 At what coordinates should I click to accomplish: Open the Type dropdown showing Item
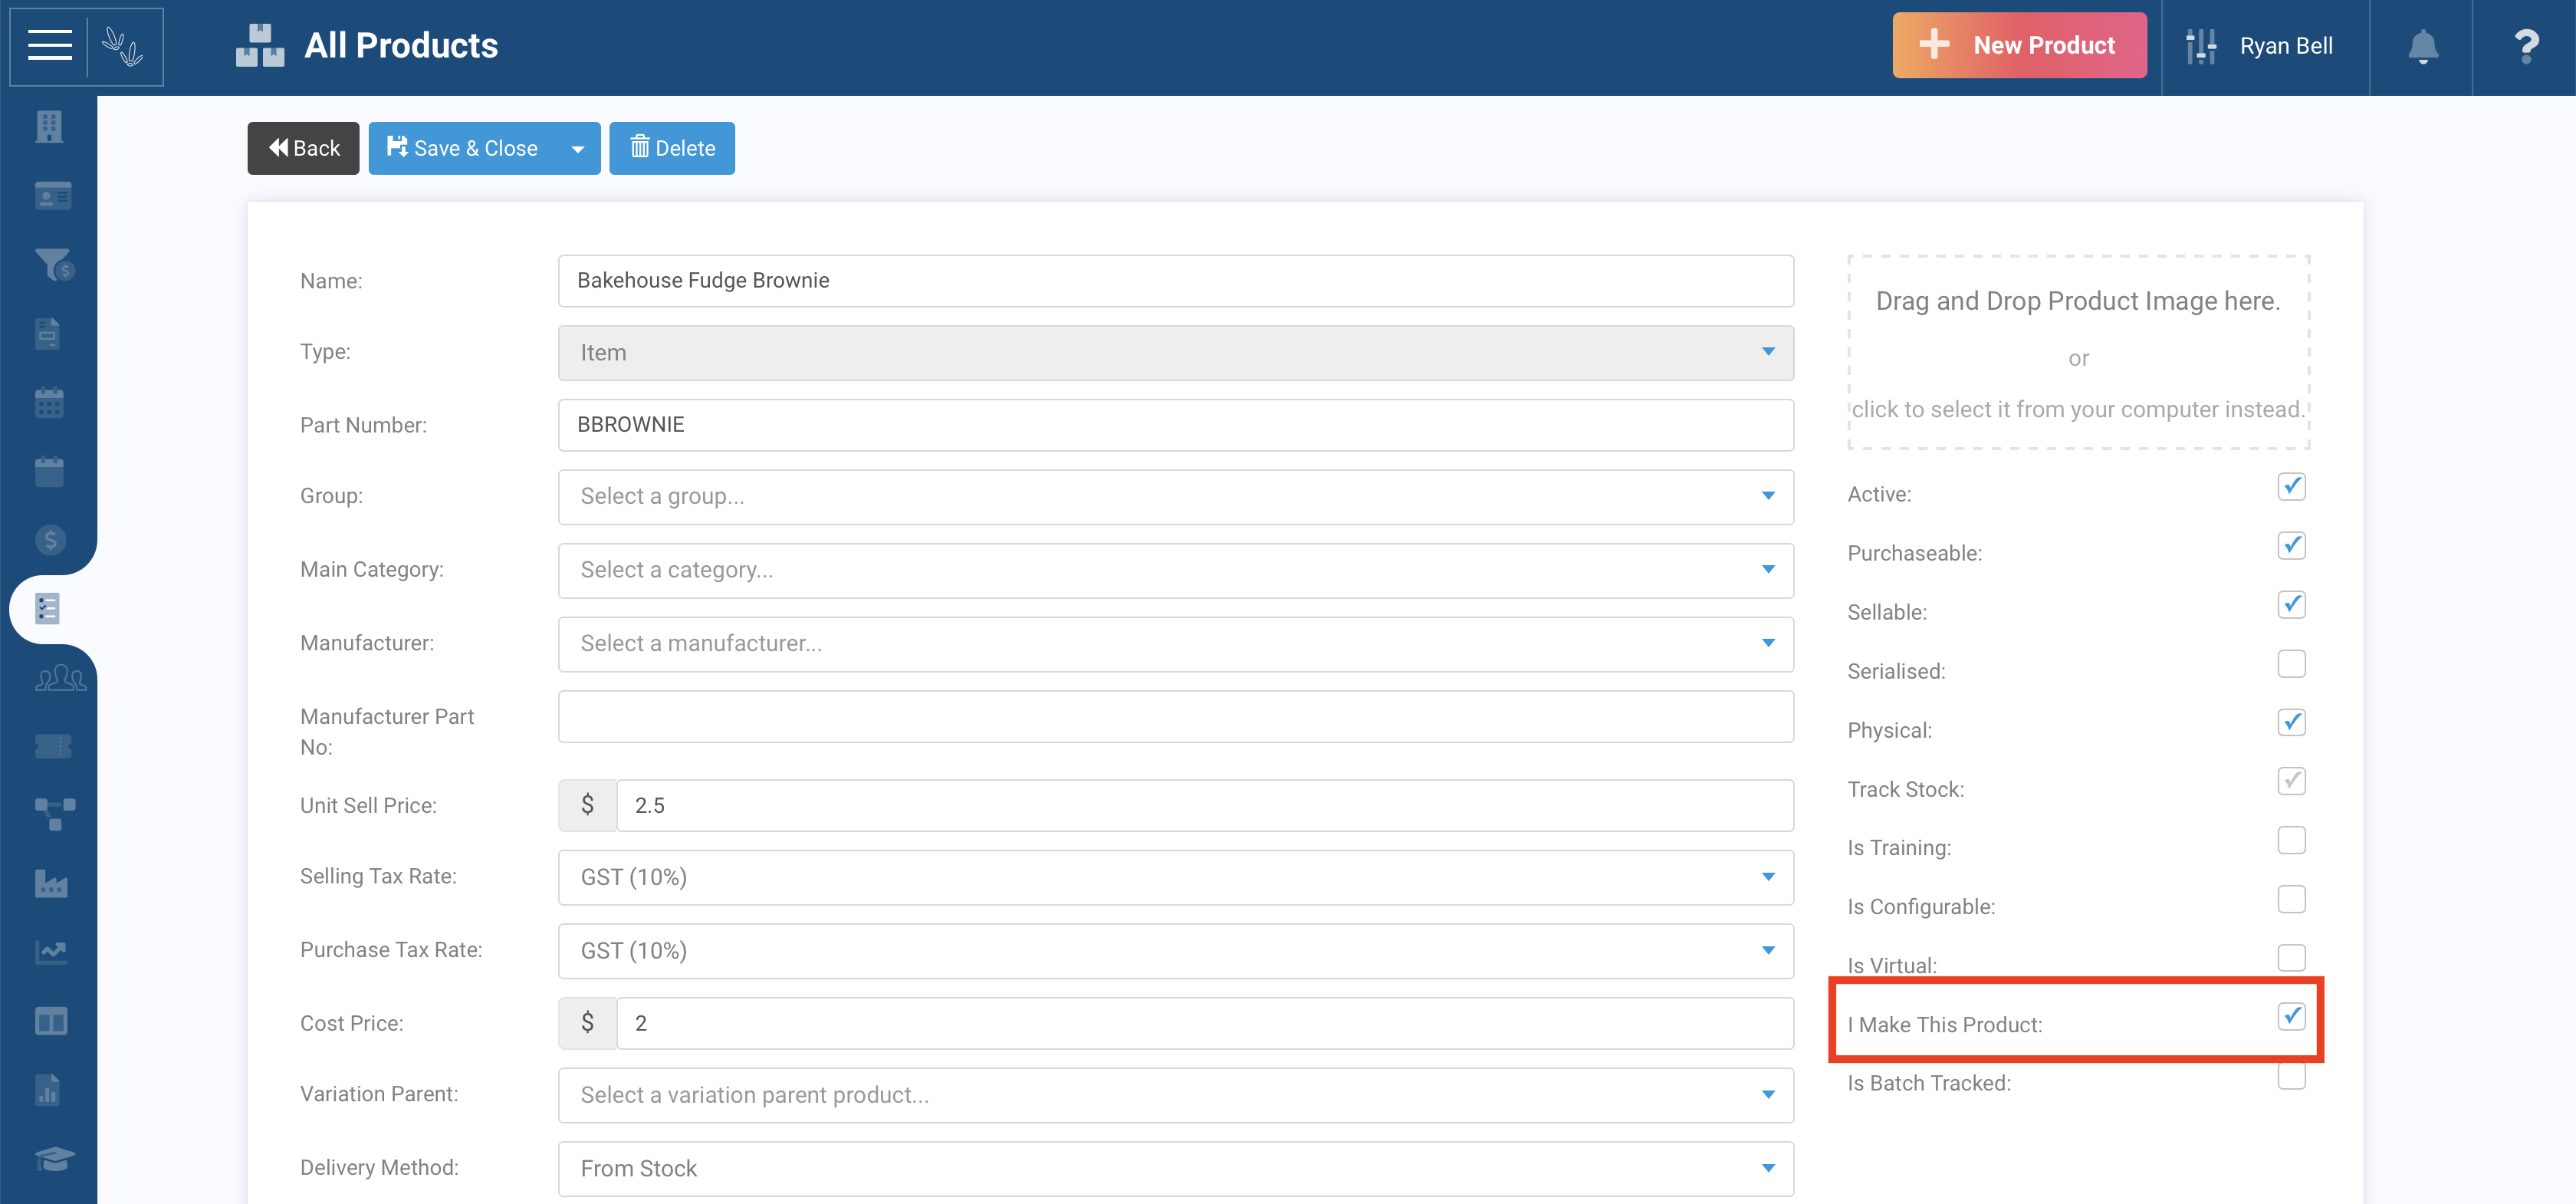(1175, 353)
